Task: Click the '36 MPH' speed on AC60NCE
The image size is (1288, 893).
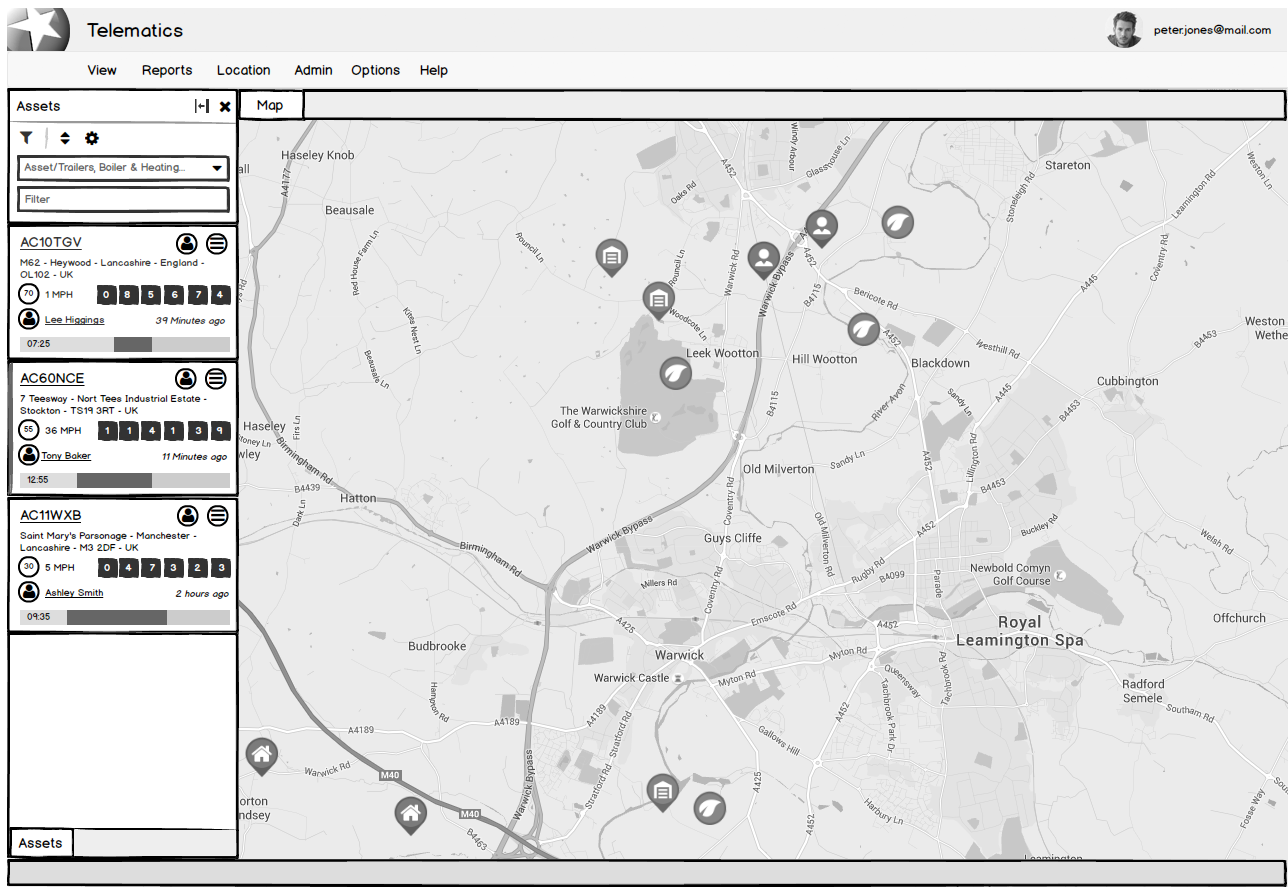Action: pyautogui.click(x=63, y=431)
